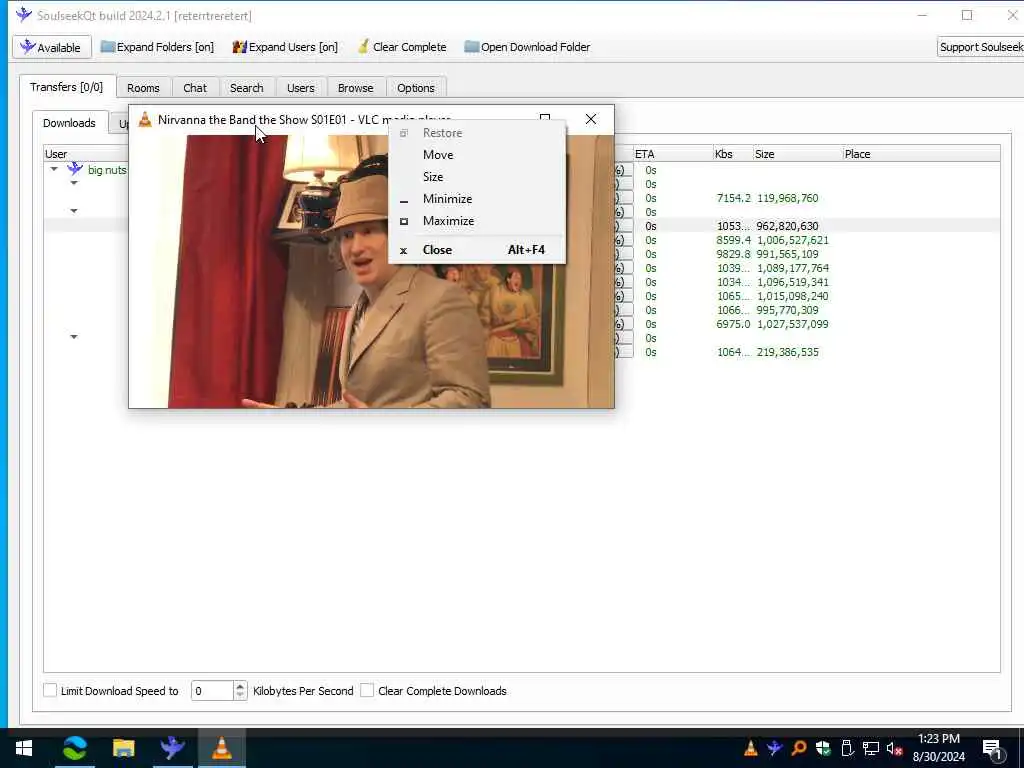Image resolution: width=1024 pixels, height=768 pixels.
Task: Toggle Expand Folders [on]
Action: click(157, 47)
